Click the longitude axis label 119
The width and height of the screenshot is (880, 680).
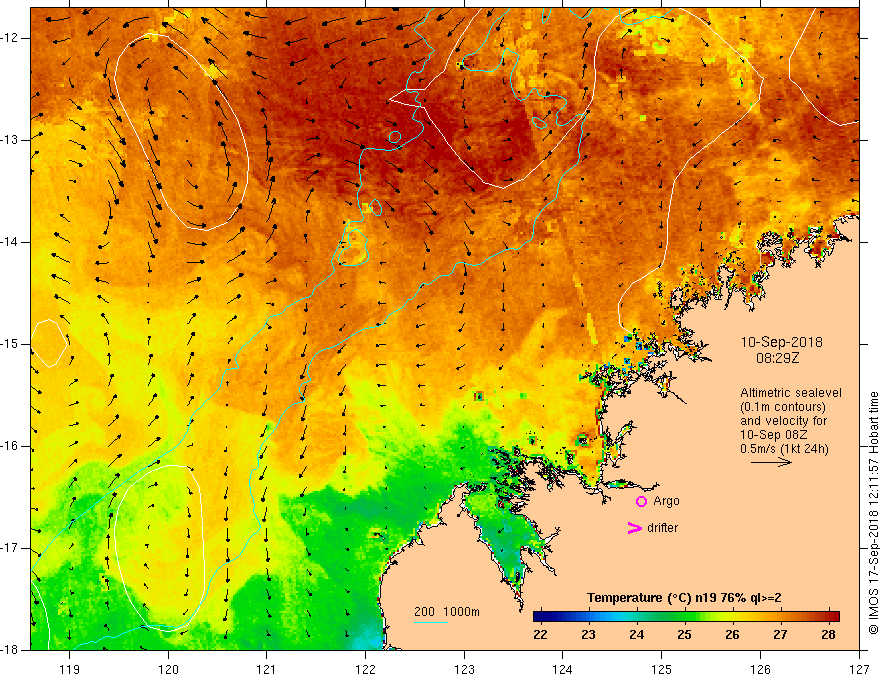(x=70, y=669)
